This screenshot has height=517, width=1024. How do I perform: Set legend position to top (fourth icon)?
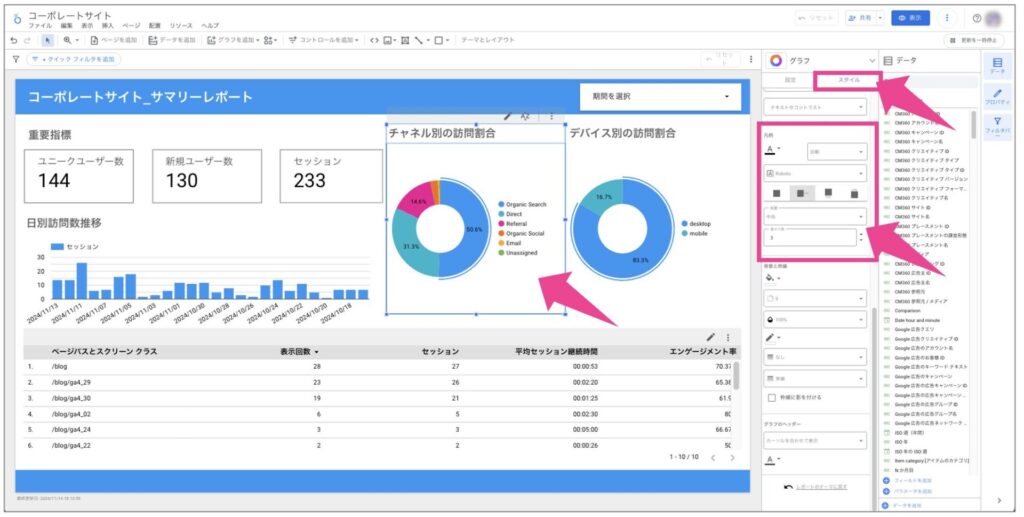[x=854, y=194]
